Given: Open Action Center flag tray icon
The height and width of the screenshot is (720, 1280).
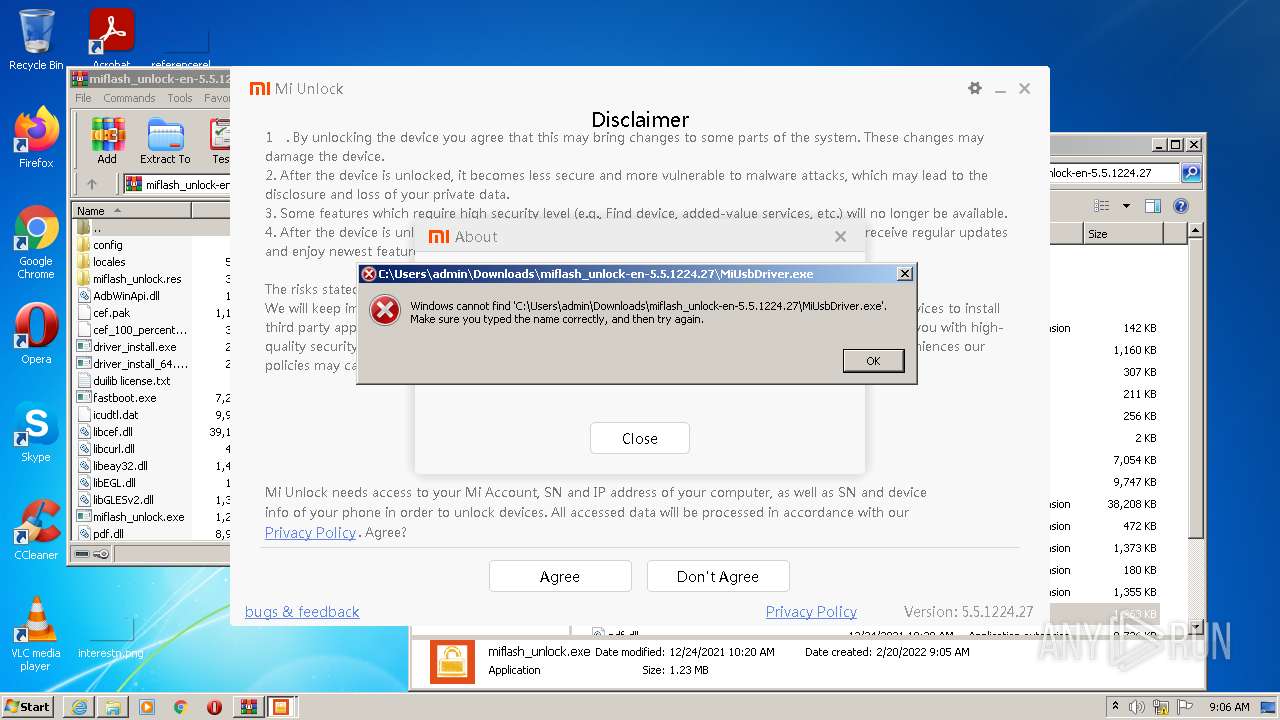Looking at the screenshot, I should click(1184, 706).
